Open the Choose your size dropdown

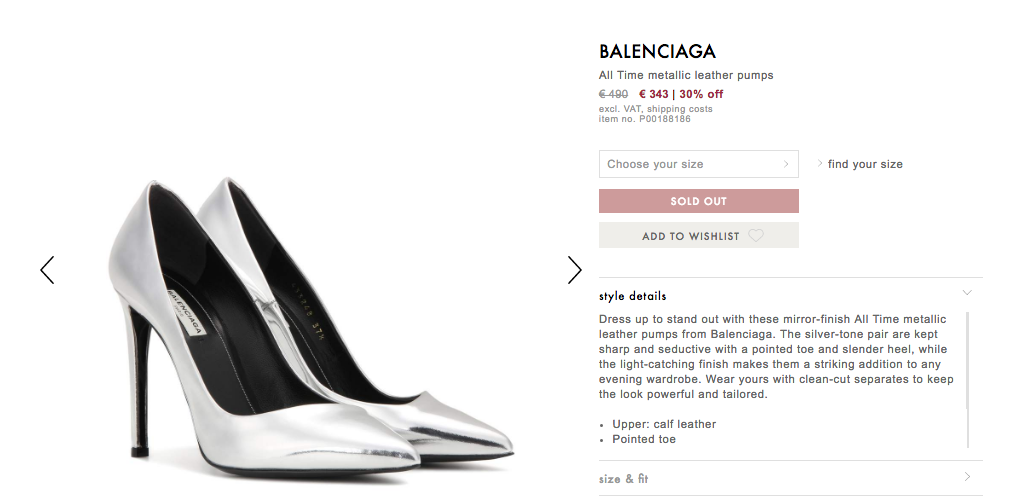coord(699,164)
